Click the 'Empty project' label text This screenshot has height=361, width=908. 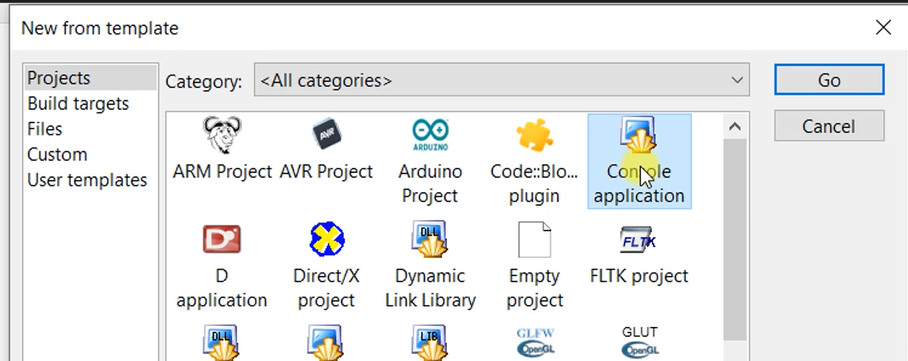pyautogui.click(x=534, y=288)
